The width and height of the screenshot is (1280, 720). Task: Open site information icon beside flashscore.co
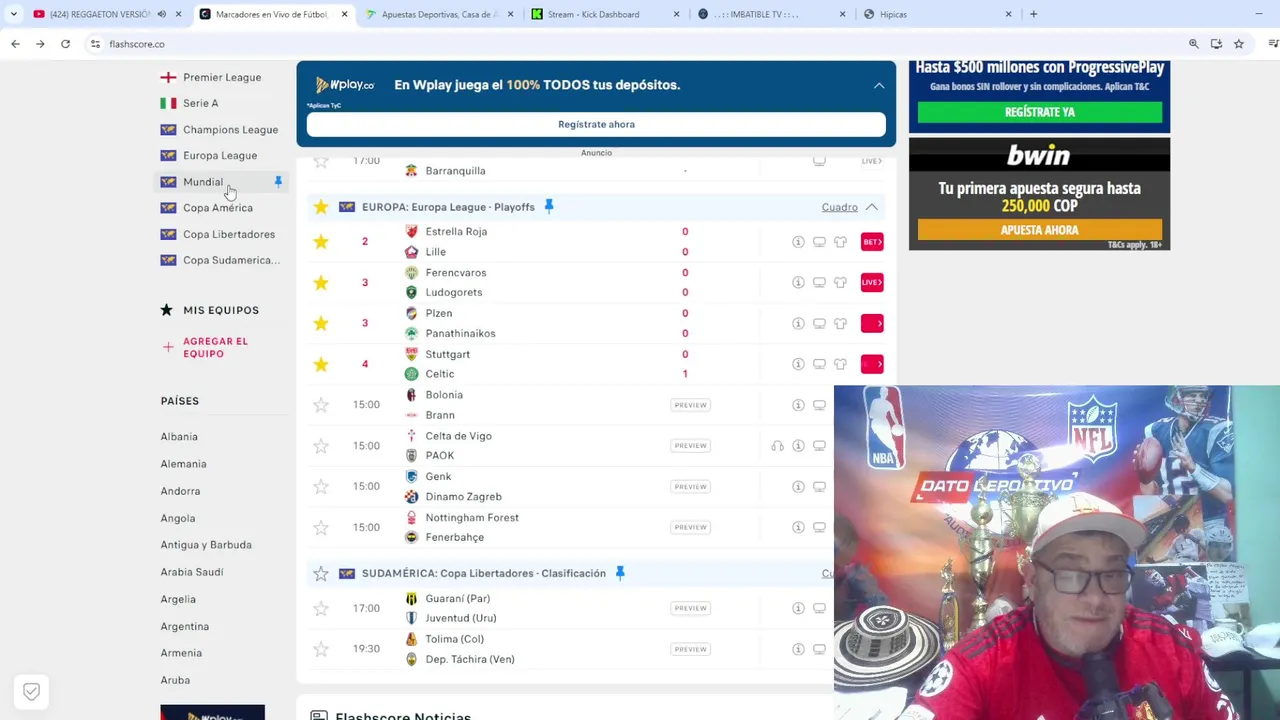(x=95, y=44)
